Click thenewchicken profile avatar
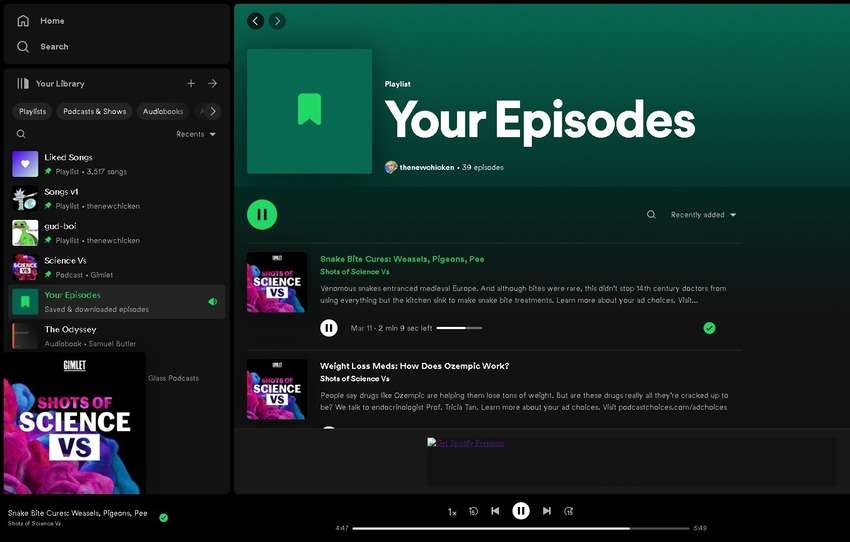The width and height of the screenshot is (850, 542). point(391,167)
